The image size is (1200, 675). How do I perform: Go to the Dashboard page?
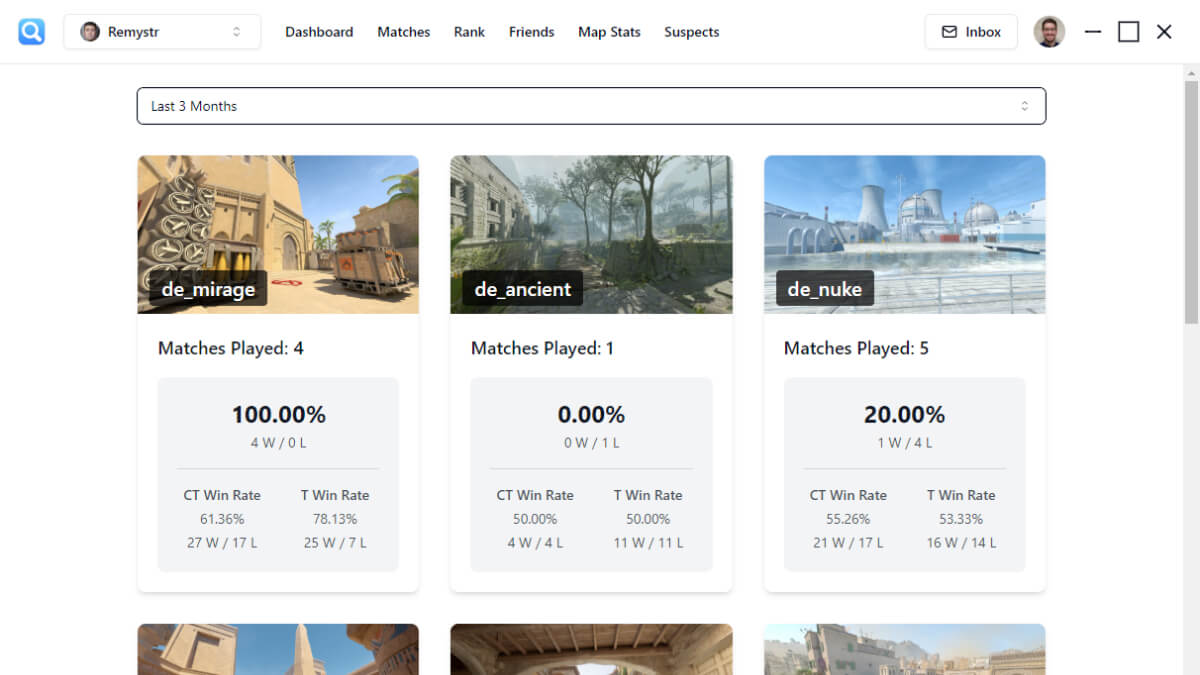(319, 32)
